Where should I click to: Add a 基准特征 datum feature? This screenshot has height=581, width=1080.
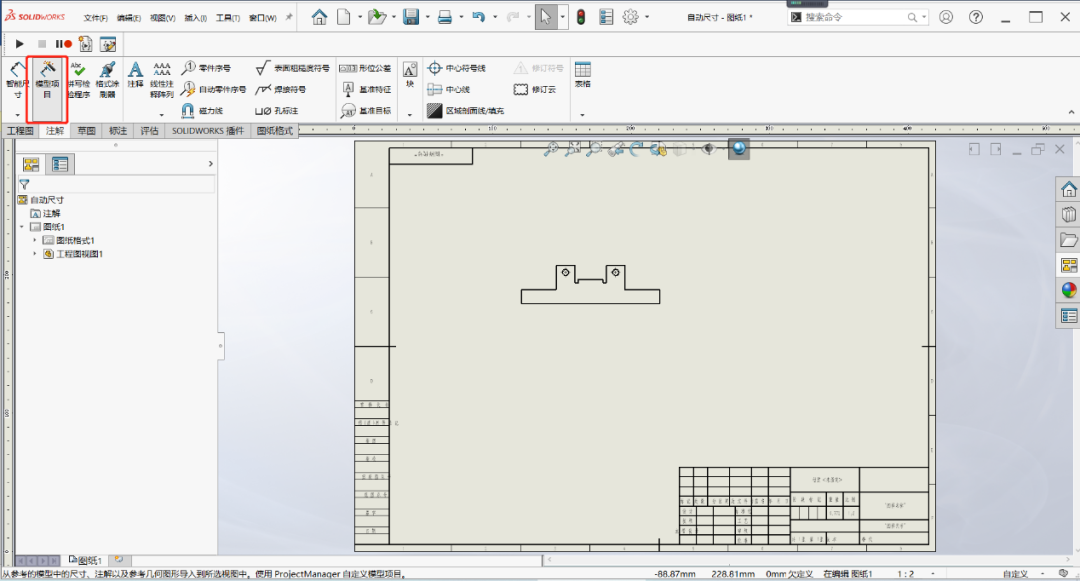coord(366,89)
